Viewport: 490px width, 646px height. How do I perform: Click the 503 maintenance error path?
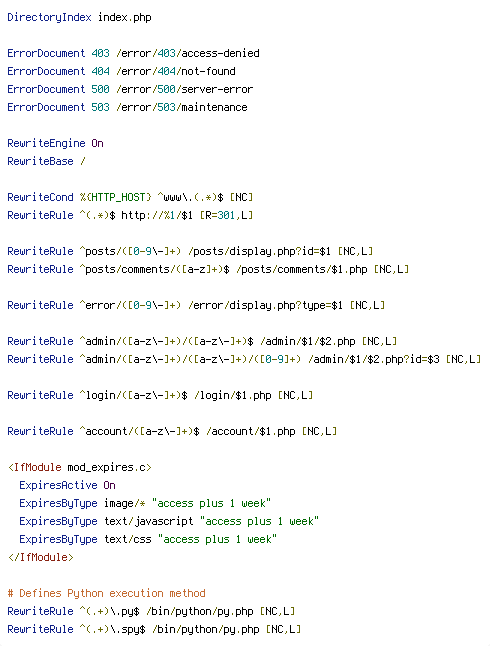182,108
